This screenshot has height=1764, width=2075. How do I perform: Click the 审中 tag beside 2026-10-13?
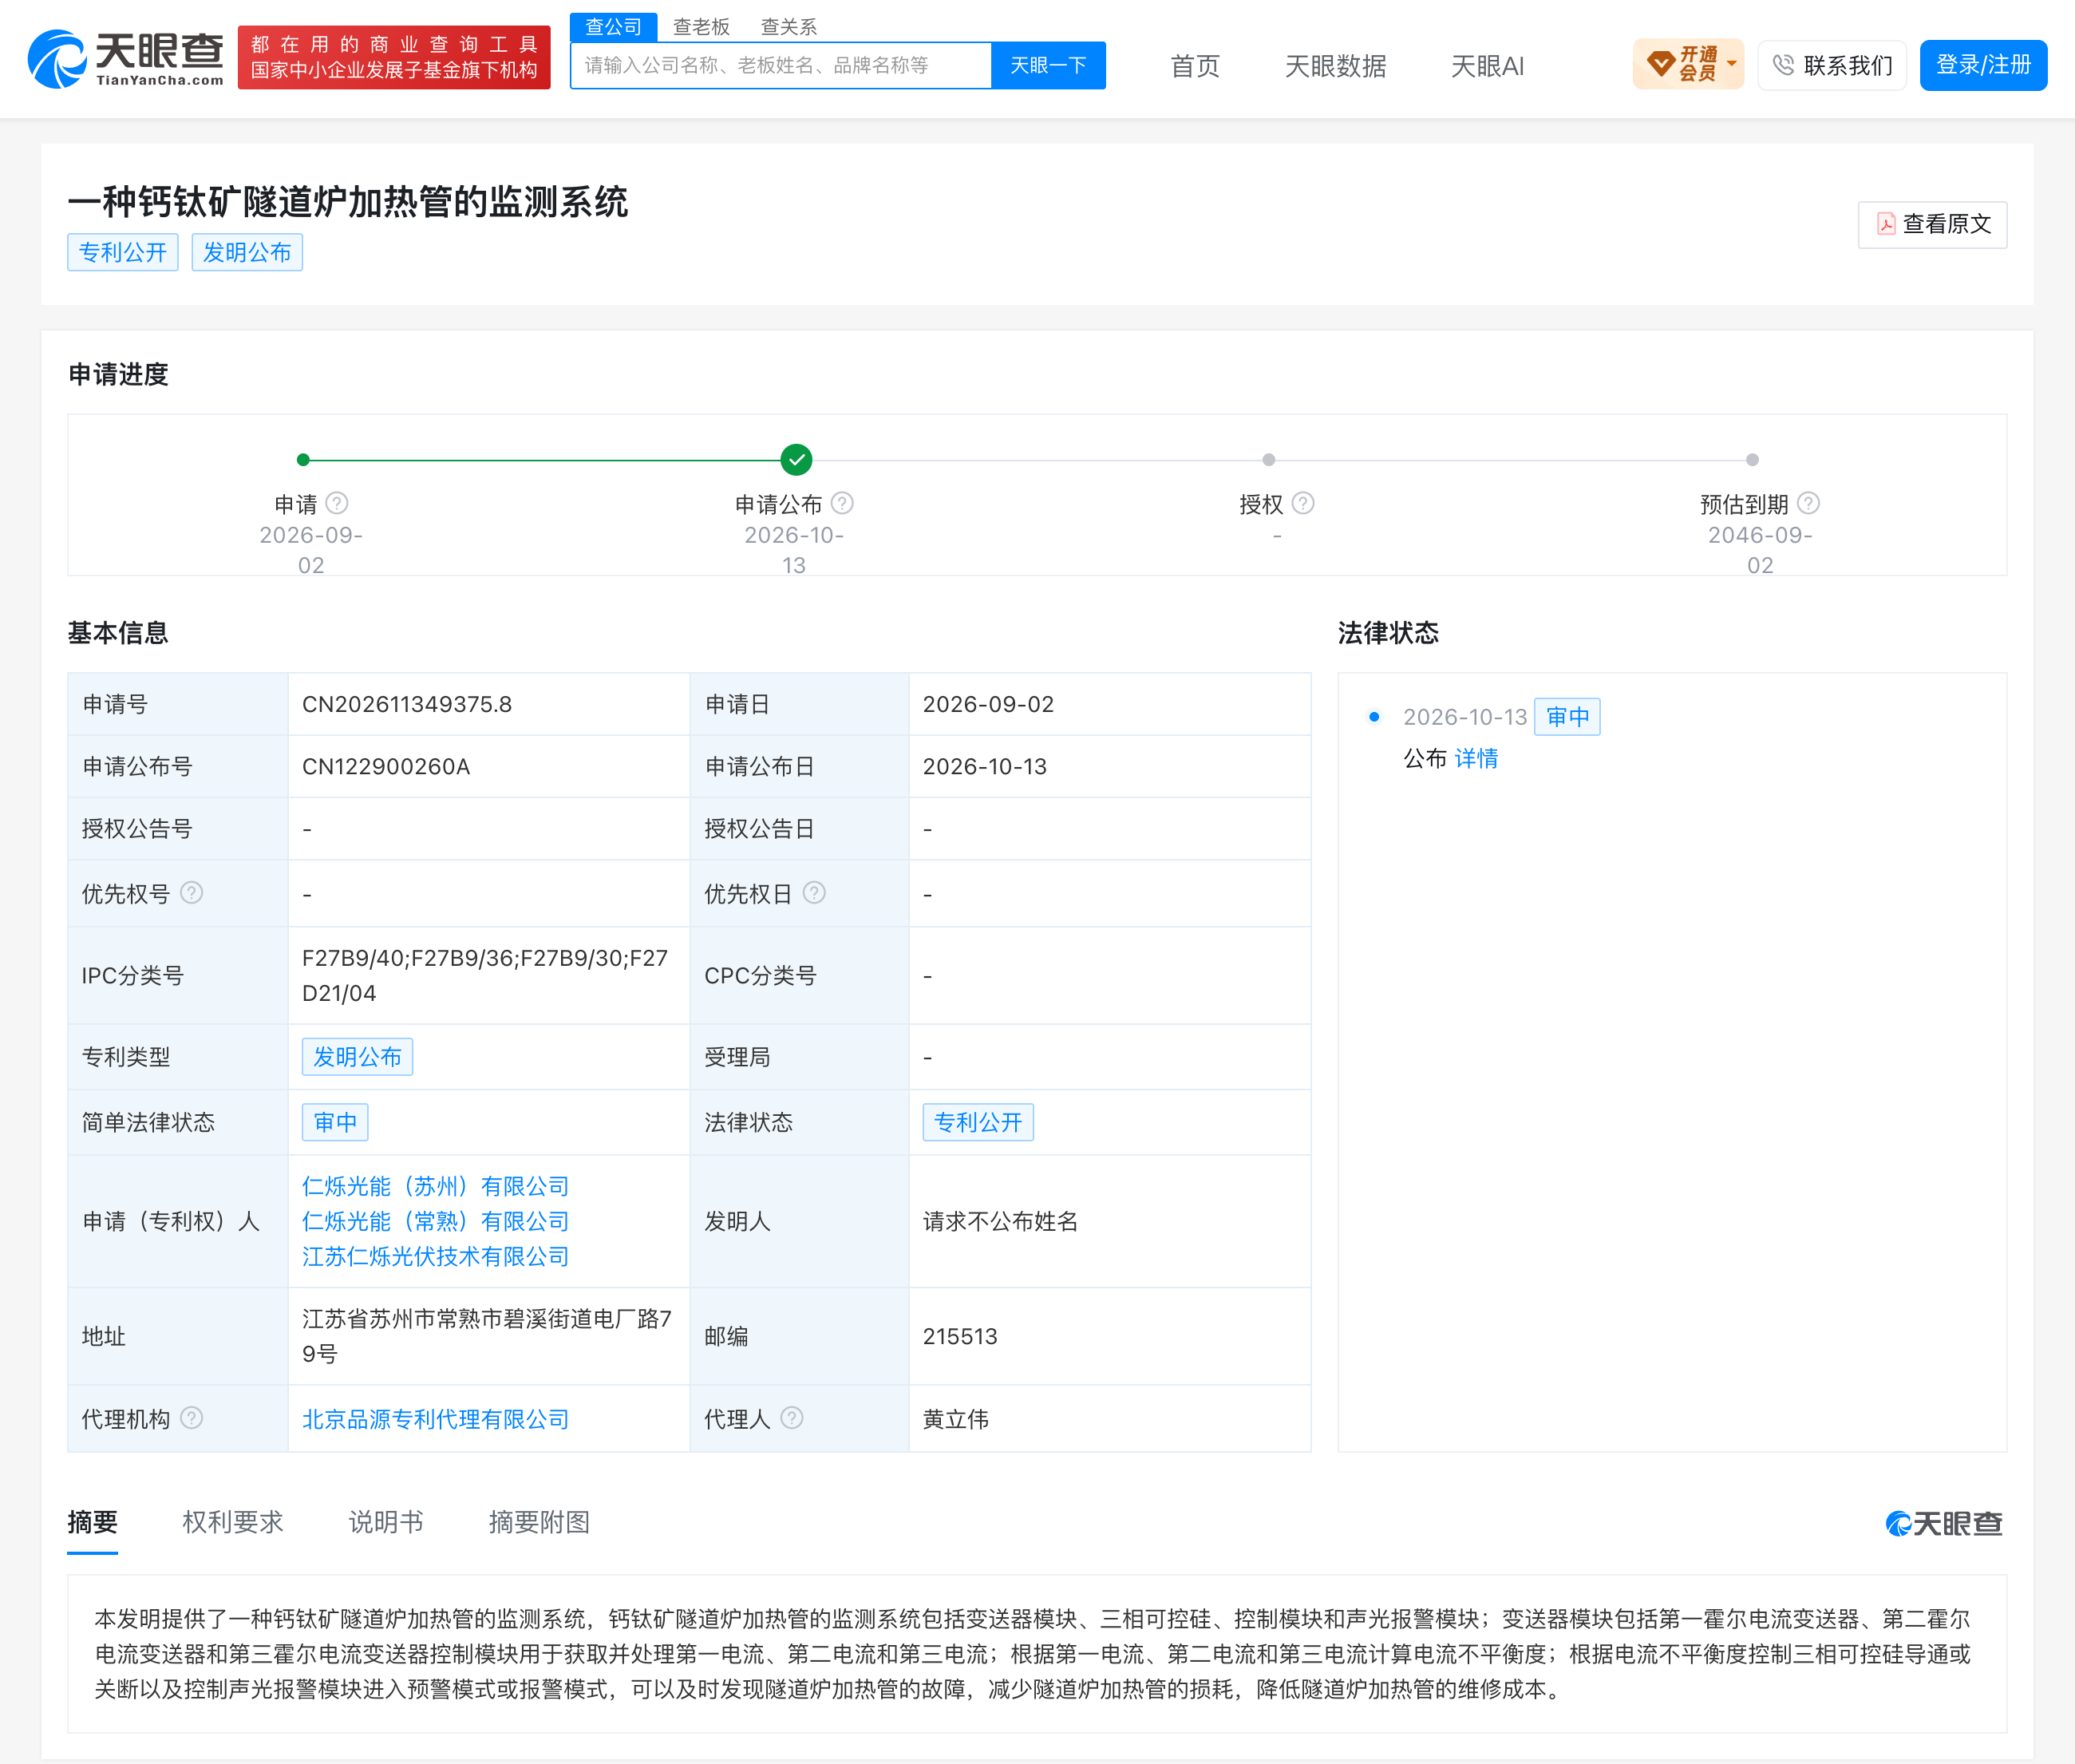(x=1567, y=716)
